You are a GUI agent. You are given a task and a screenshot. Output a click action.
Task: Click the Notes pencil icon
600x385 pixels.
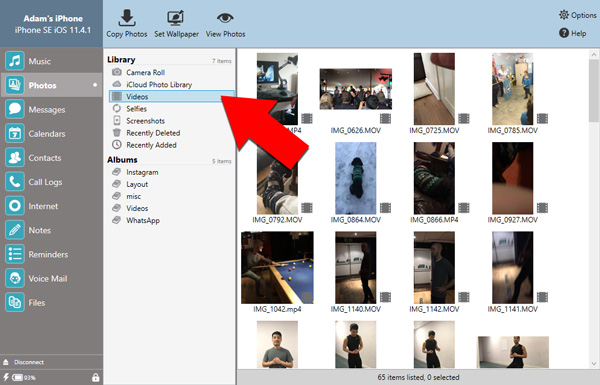[x=15, y=230]
